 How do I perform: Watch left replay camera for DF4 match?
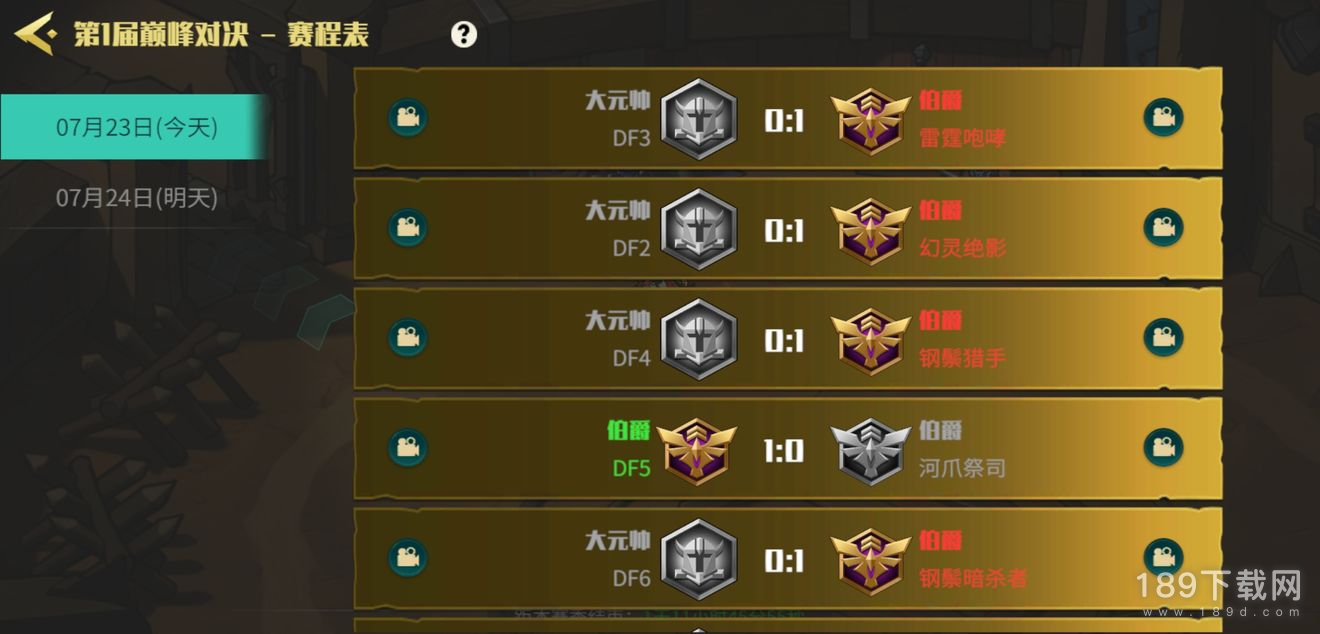pos(407,338)
